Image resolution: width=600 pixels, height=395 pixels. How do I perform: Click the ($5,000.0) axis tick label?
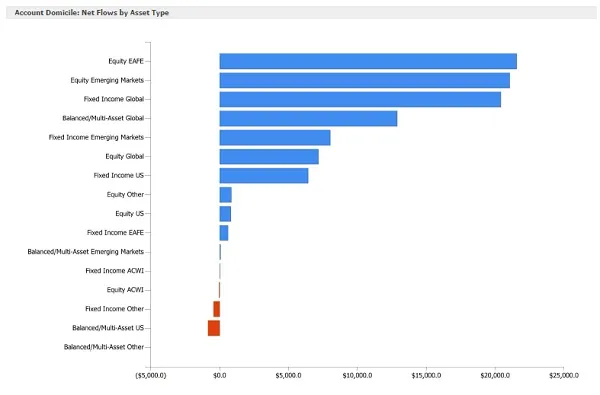[151, 375]
